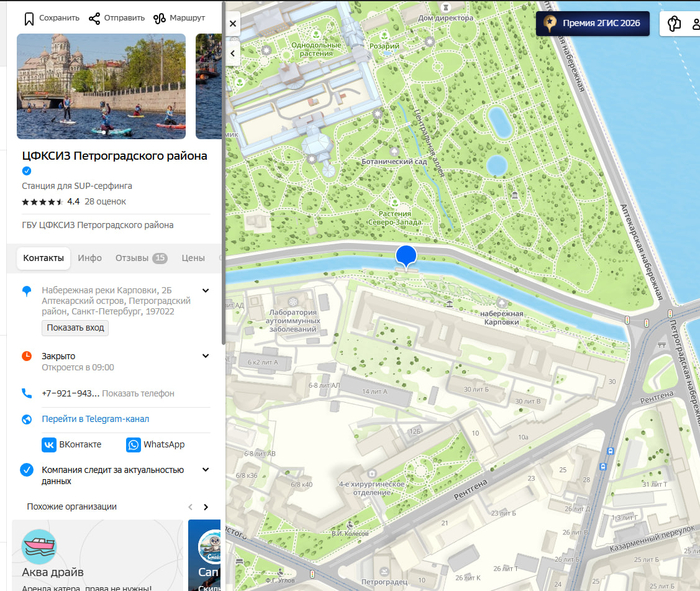Click the Отправить share icon

[94, 18]
